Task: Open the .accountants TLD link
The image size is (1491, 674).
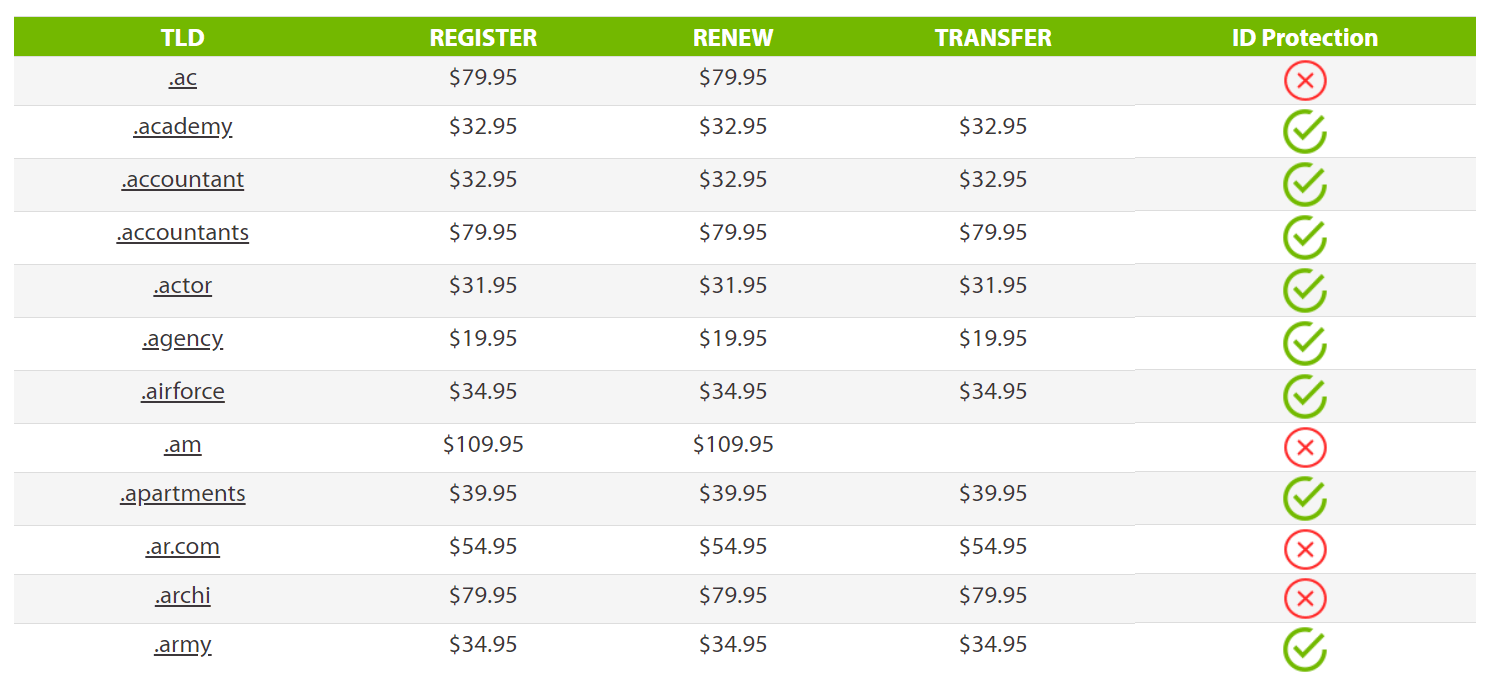Action: tap(183, 233)
